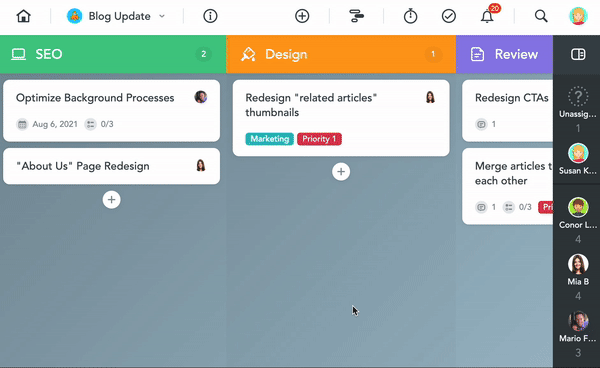Open the user profile avatar menu

coord(578,16)
